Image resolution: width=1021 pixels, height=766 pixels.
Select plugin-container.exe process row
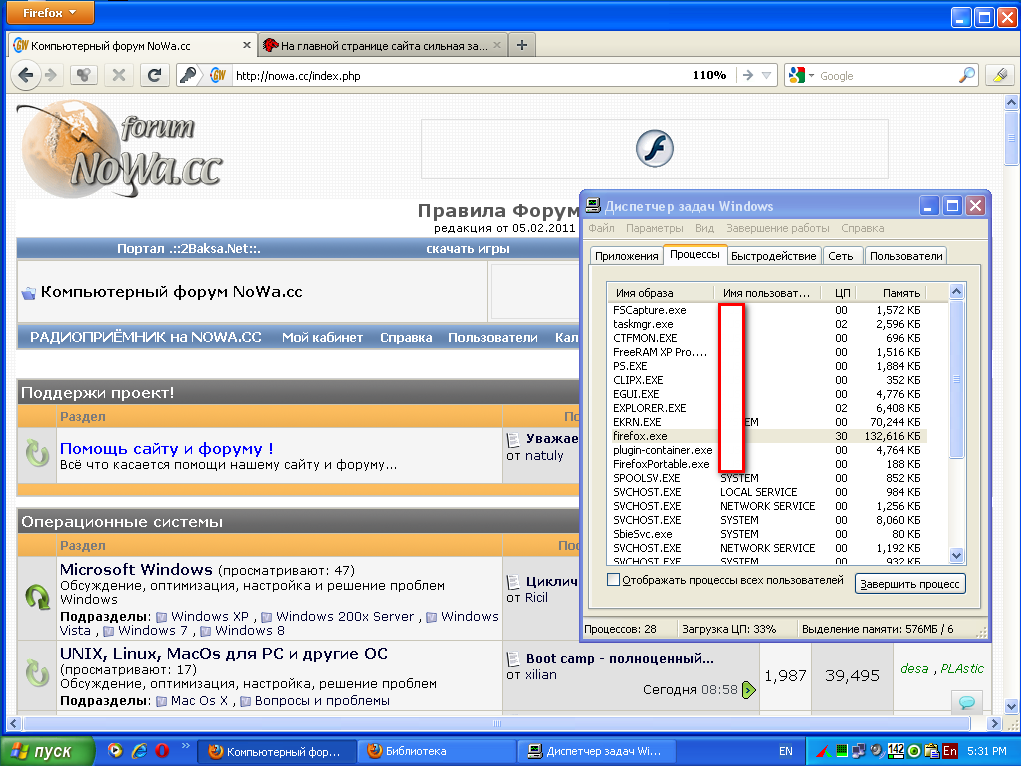click(767, 450)
